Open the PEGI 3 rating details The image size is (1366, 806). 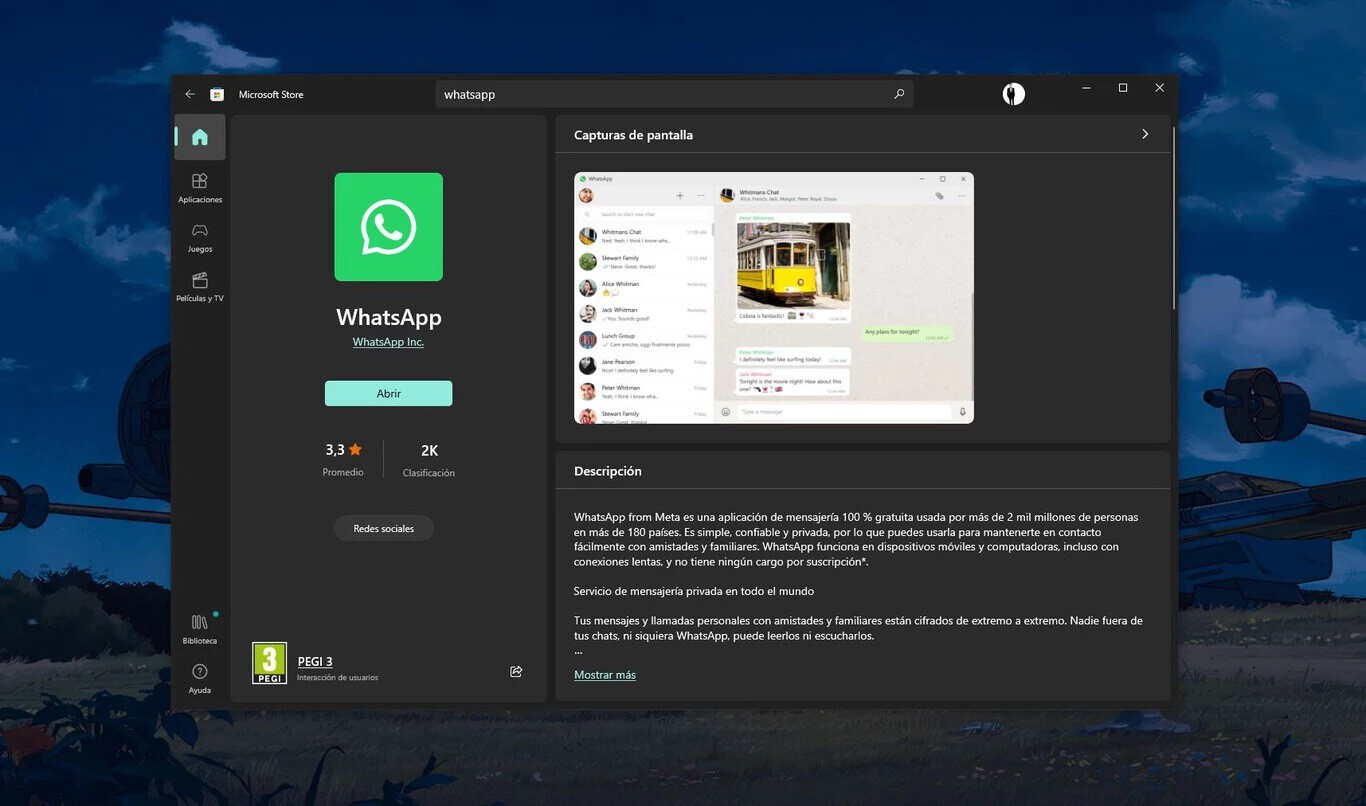click(x=314, y=661)
